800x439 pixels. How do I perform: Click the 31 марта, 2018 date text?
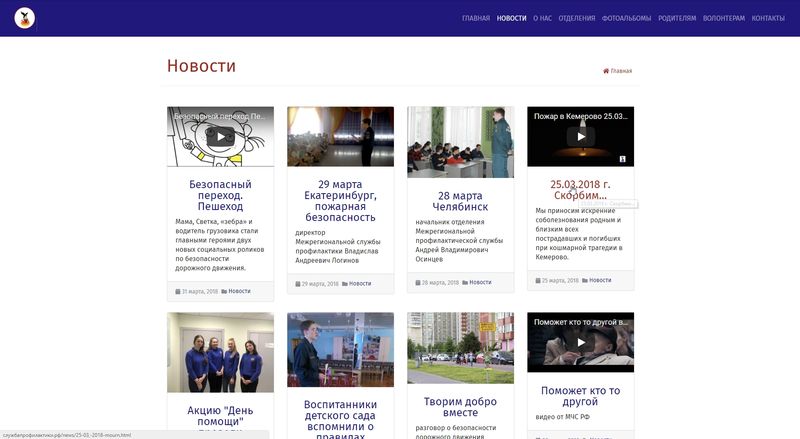click(199, 291)
